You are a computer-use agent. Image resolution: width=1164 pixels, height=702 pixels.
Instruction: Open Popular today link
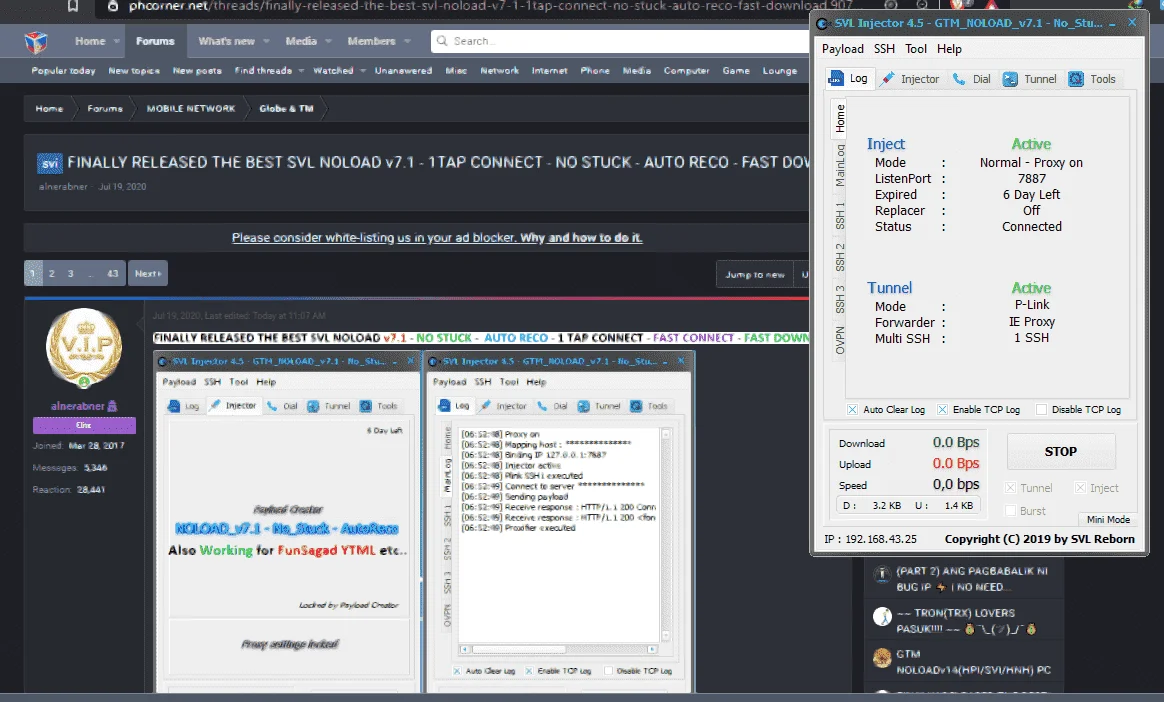click(63, 70)
